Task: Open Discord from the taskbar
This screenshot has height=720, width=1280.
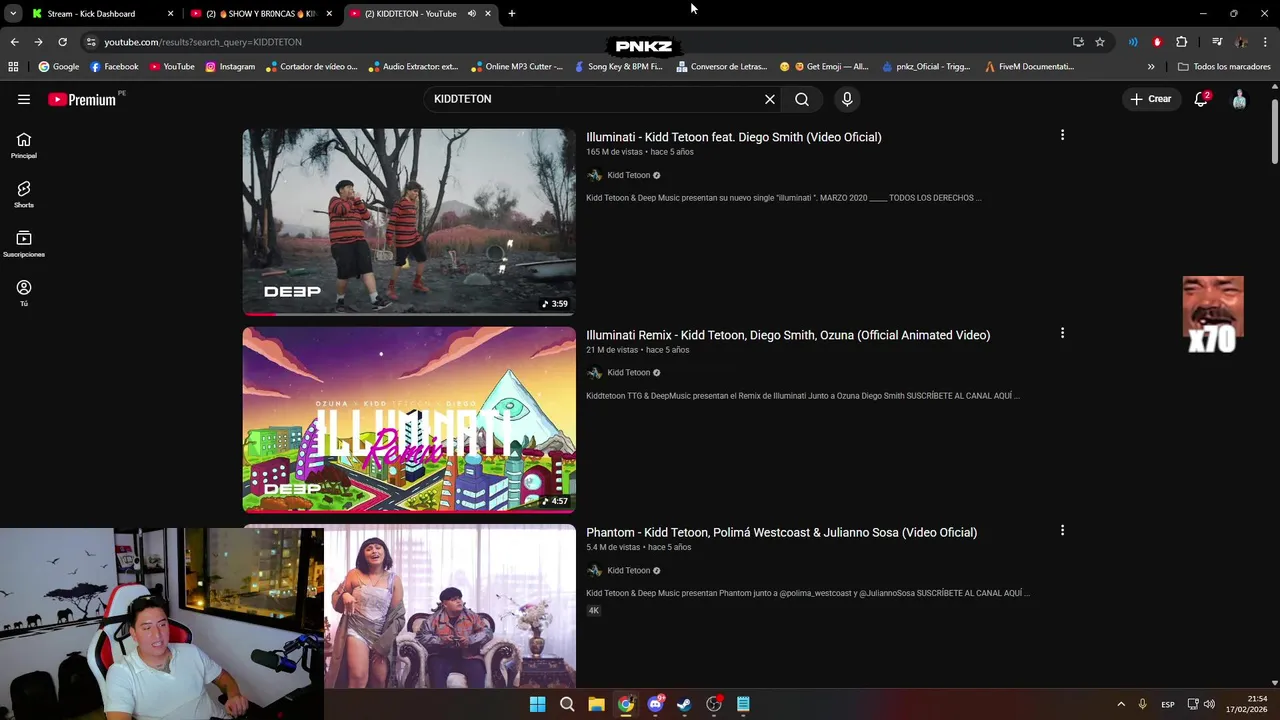Action: click(x=655, y=704)
